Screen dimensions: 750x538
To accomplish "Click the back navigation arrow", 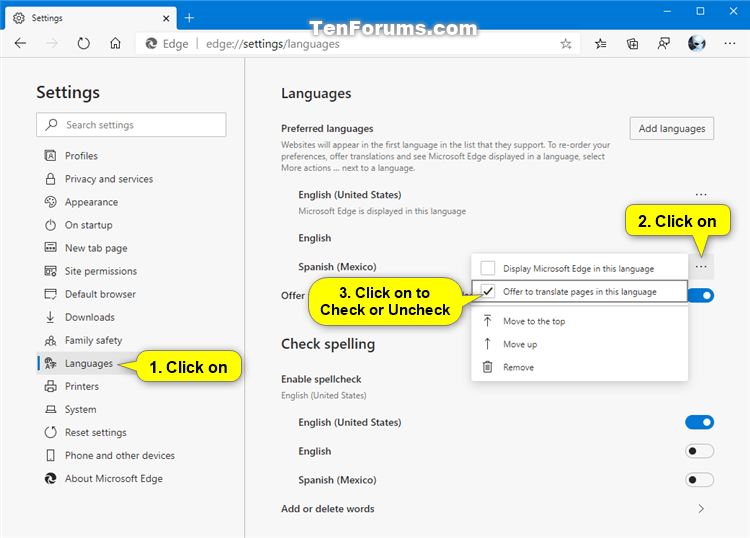I will click(x=20, y=44).
